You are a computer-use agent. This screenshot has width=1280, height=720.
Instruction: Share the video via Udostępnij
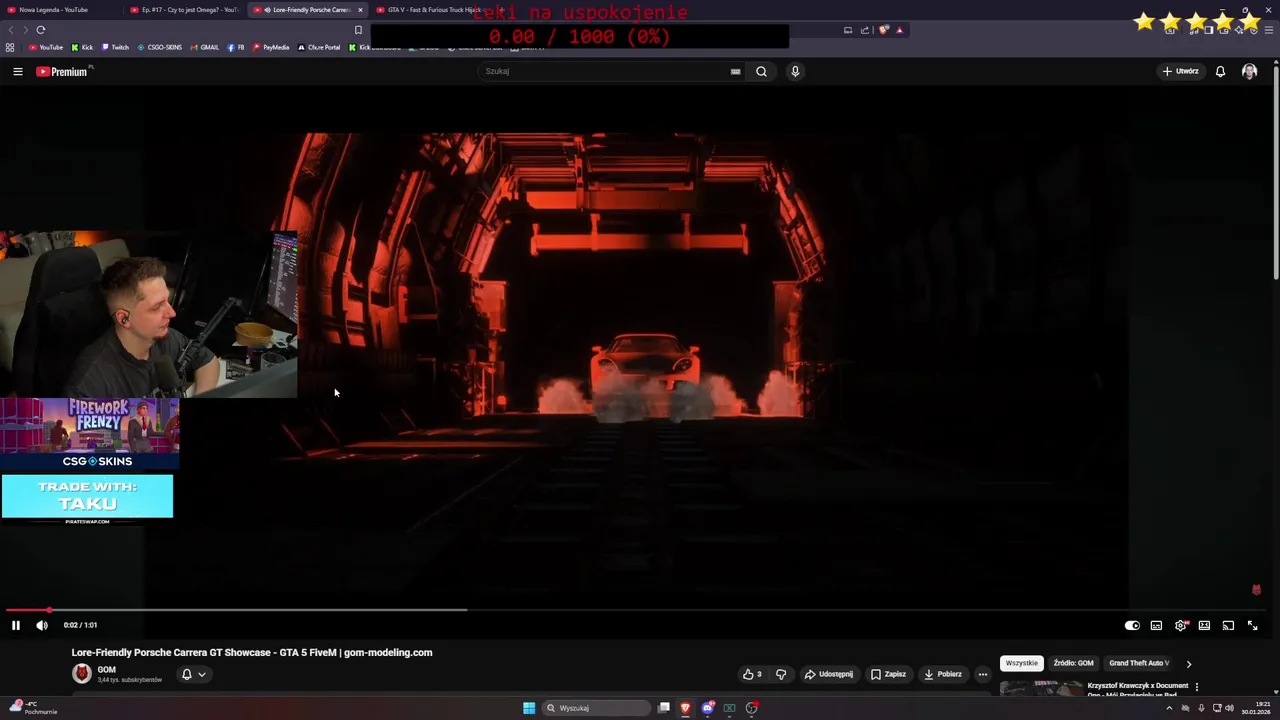tap(829, 674)
